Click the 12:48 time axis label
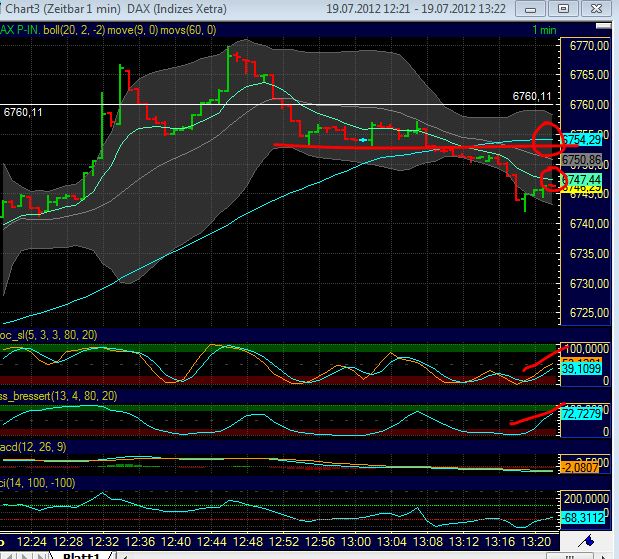This screenshot has height=559, width=619. point(248,542)
